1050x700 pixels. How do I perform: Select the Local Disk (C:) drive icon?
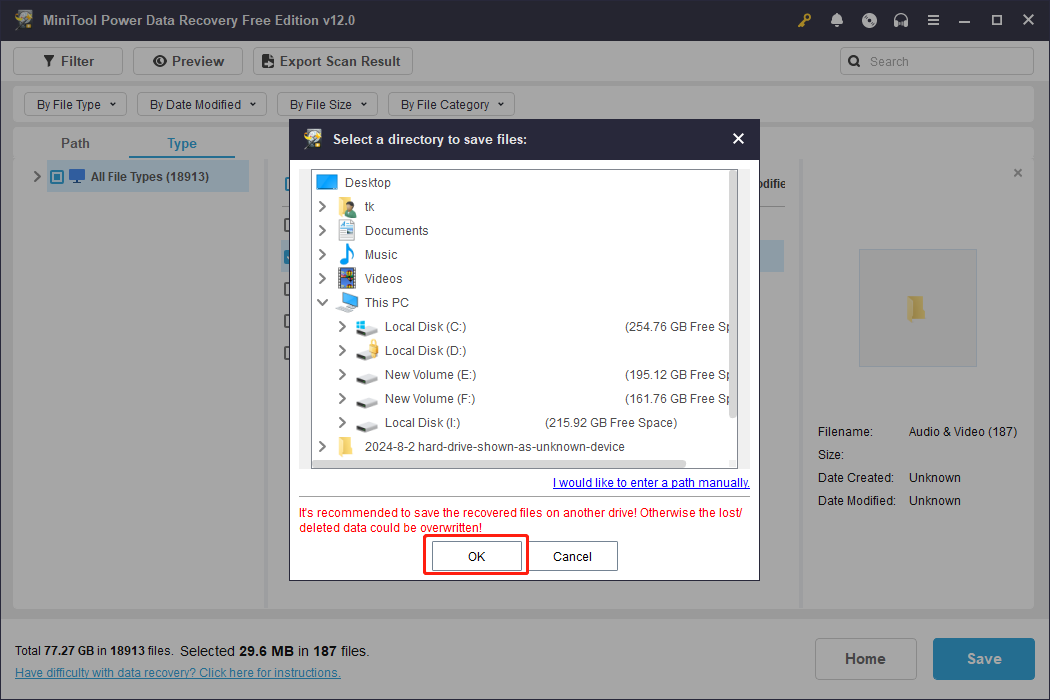(367, 327)
